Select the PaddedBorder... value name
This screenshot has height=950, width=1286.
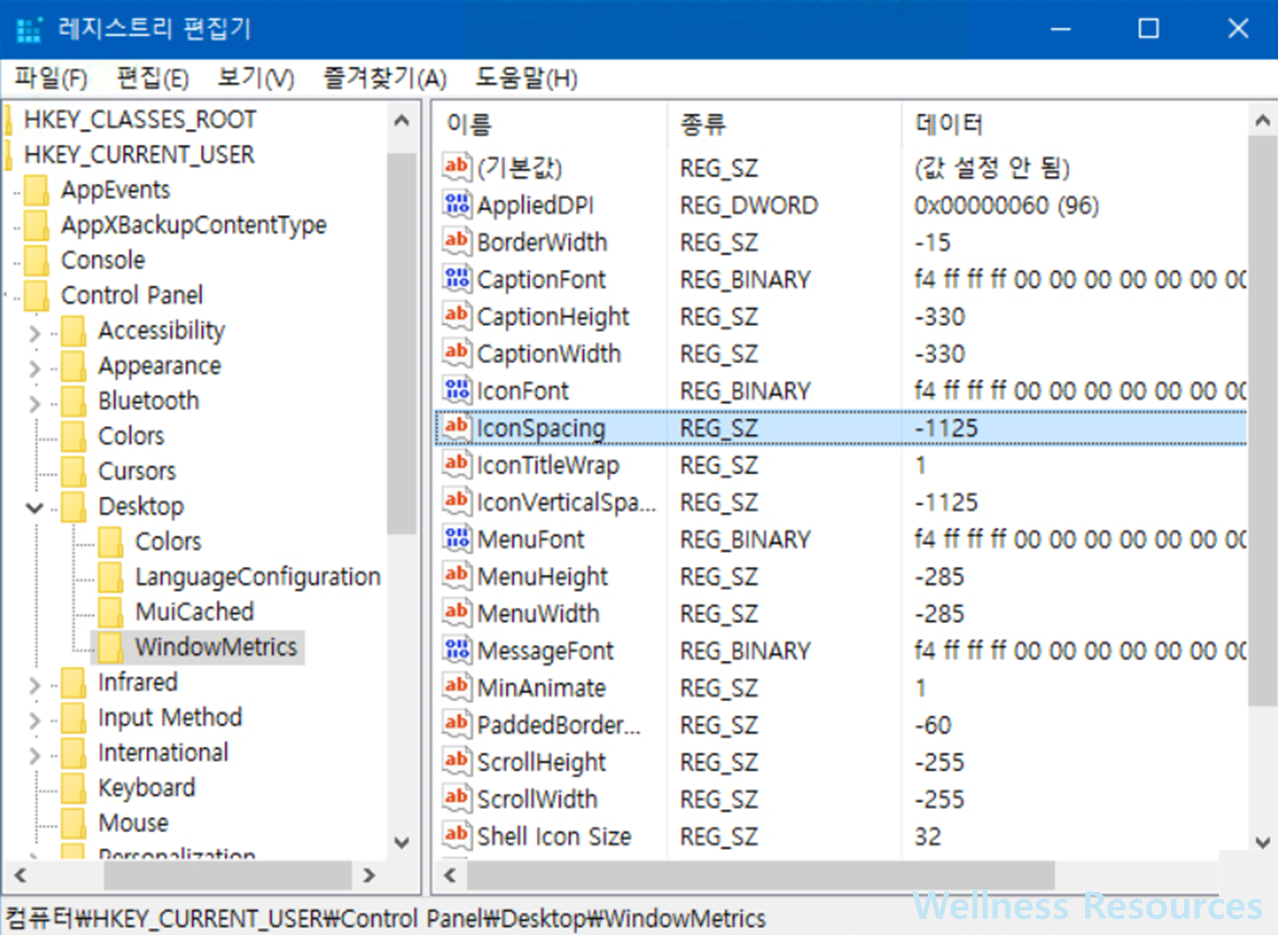558,725
